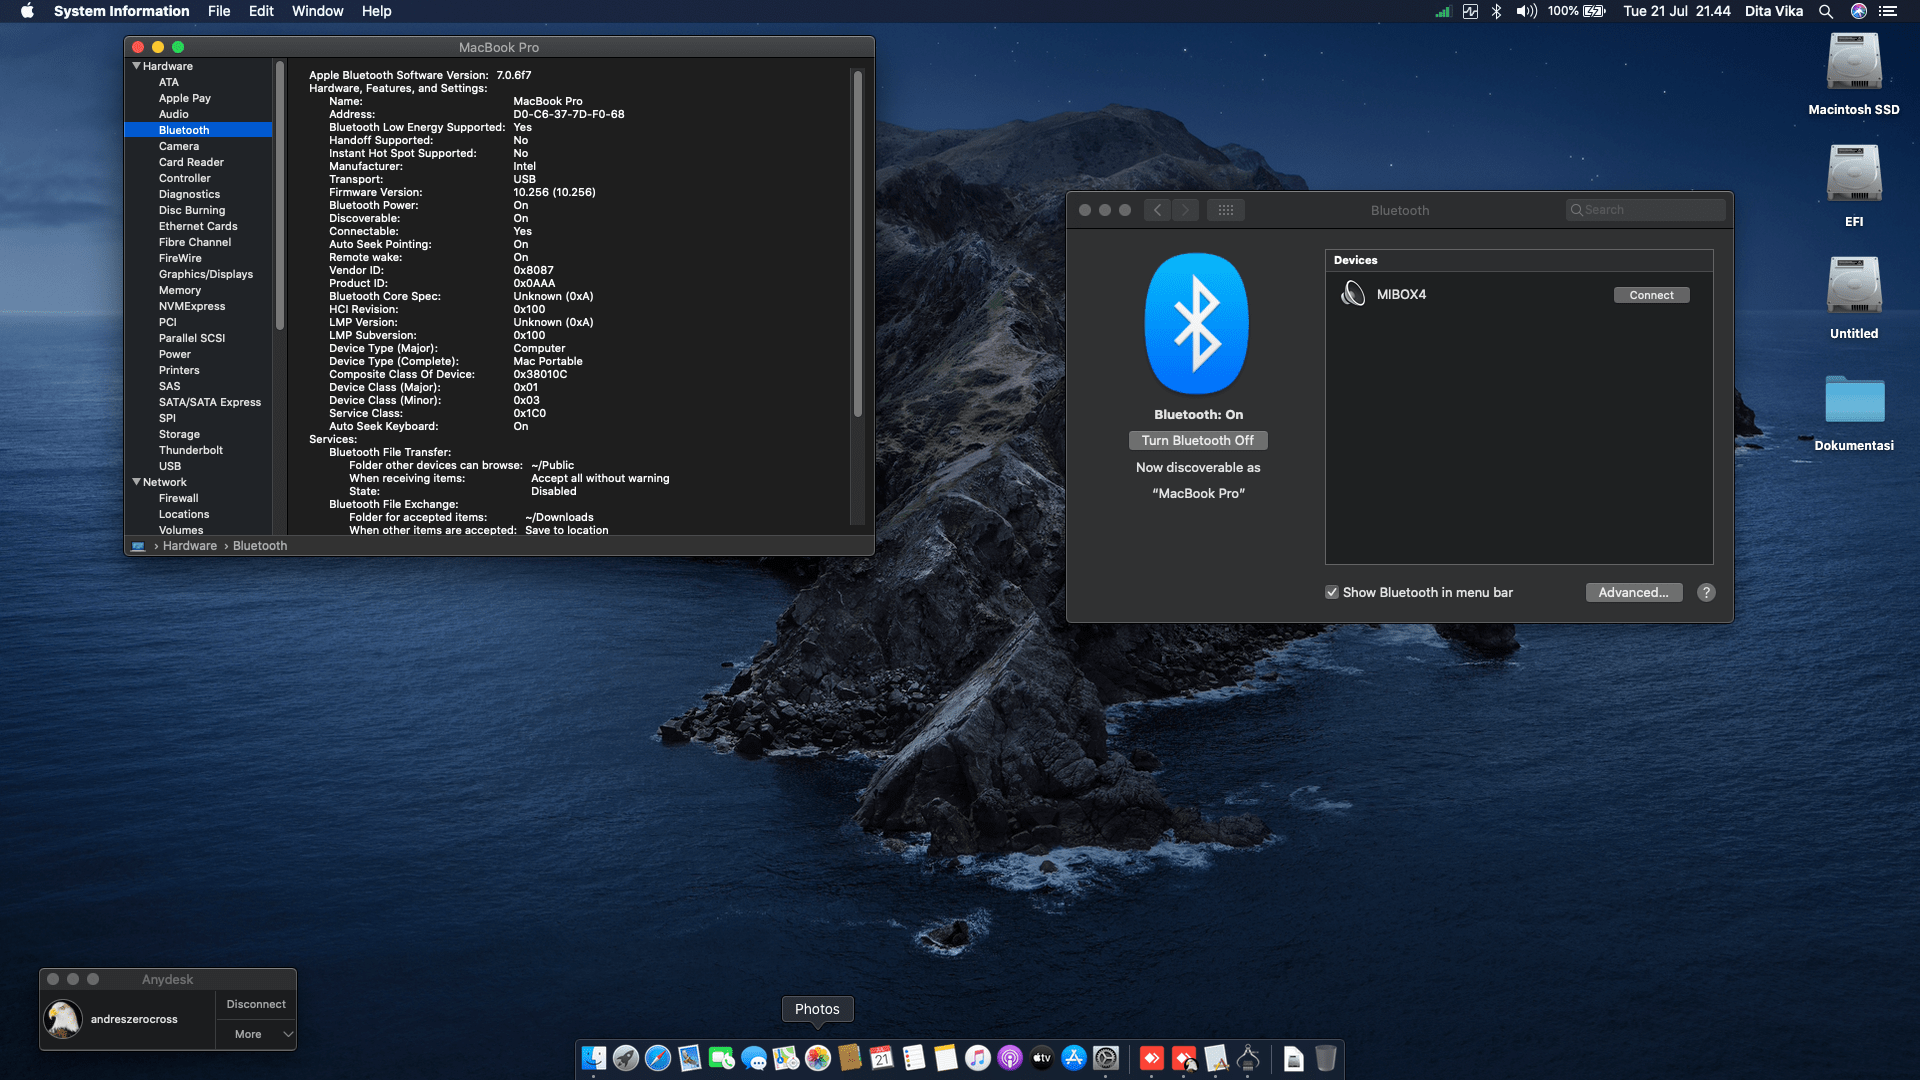Open Spotlight search in the menu bar
Viewport: 1920px width, 1080px height.
coord(1826,11)
